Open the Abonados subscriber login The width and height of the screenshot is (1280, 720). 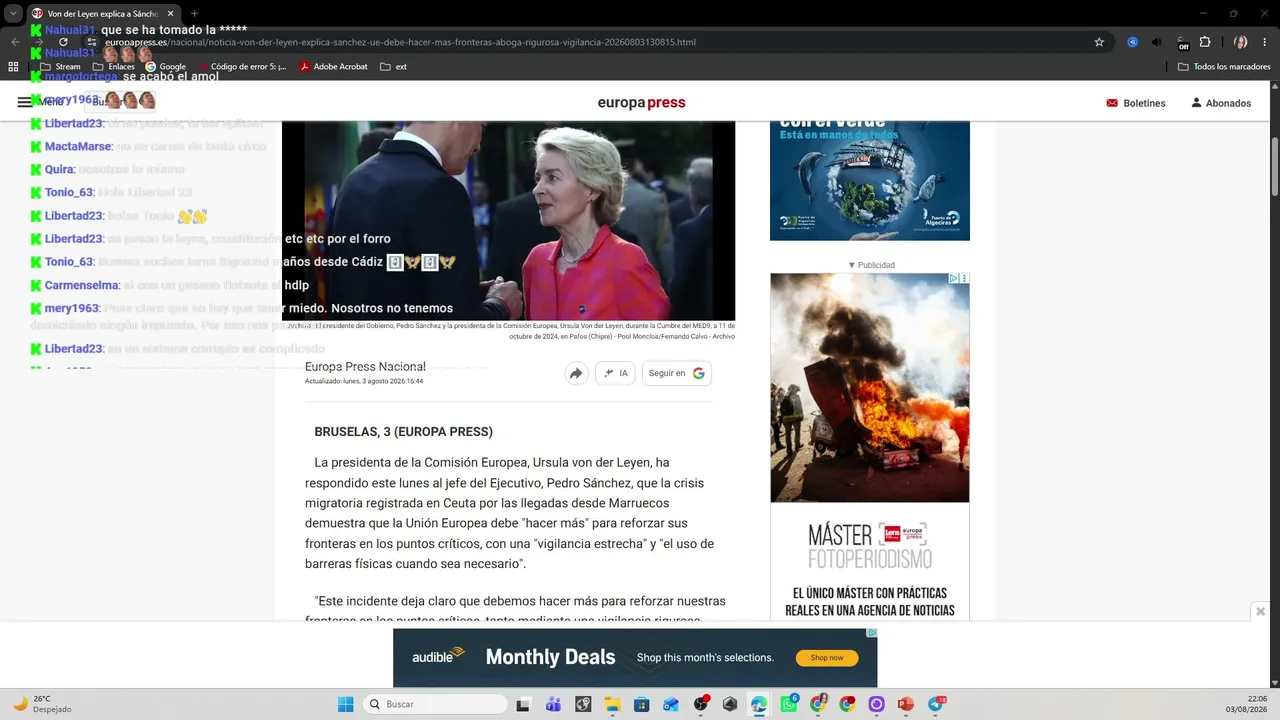pos(1221,103)
